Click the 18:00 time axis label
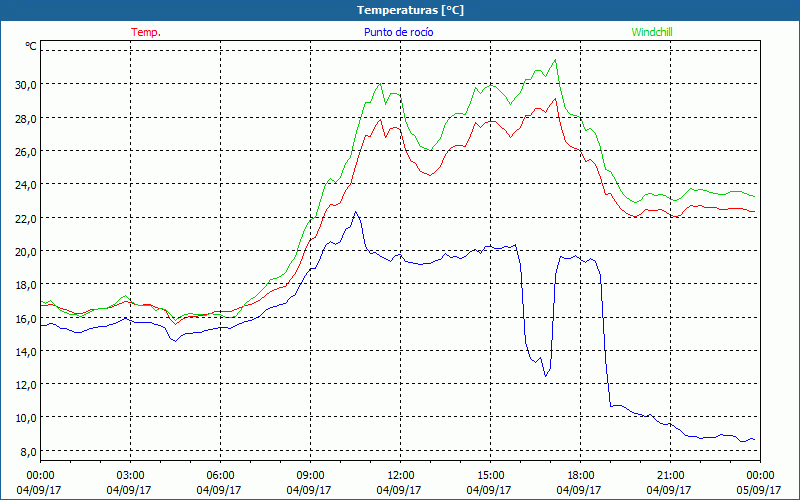Image resolution: width=800 pixels, height=500 pixels. pyautogui.click(x=580, y=476)
